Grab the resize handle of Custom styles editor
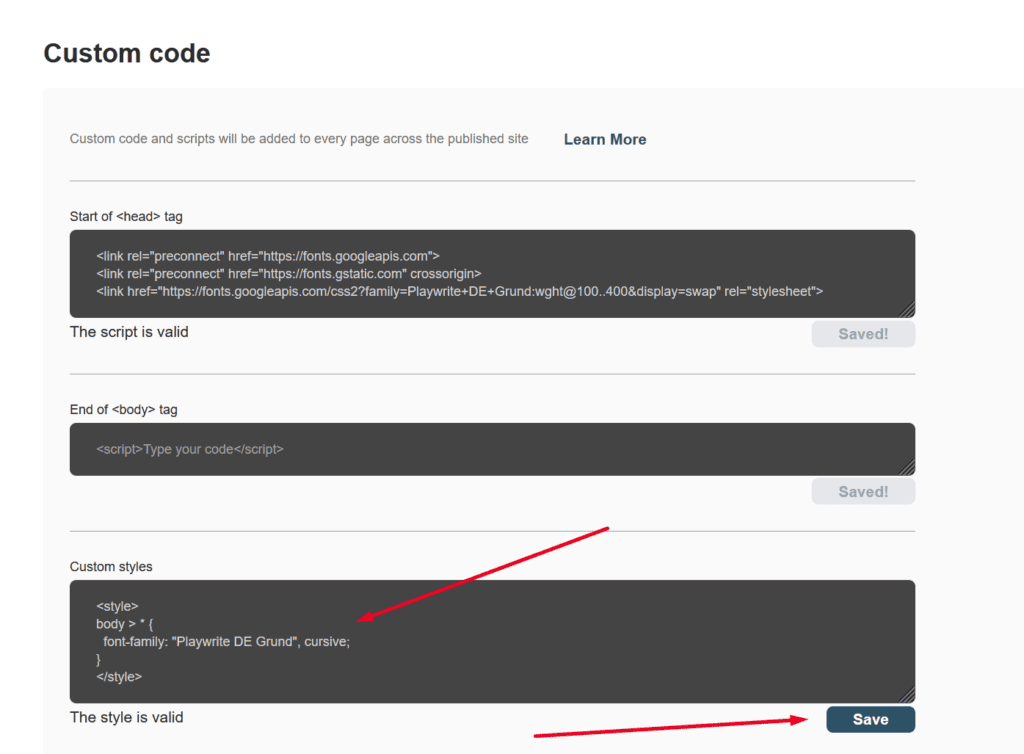1024x754 pixels. (907, 695)
